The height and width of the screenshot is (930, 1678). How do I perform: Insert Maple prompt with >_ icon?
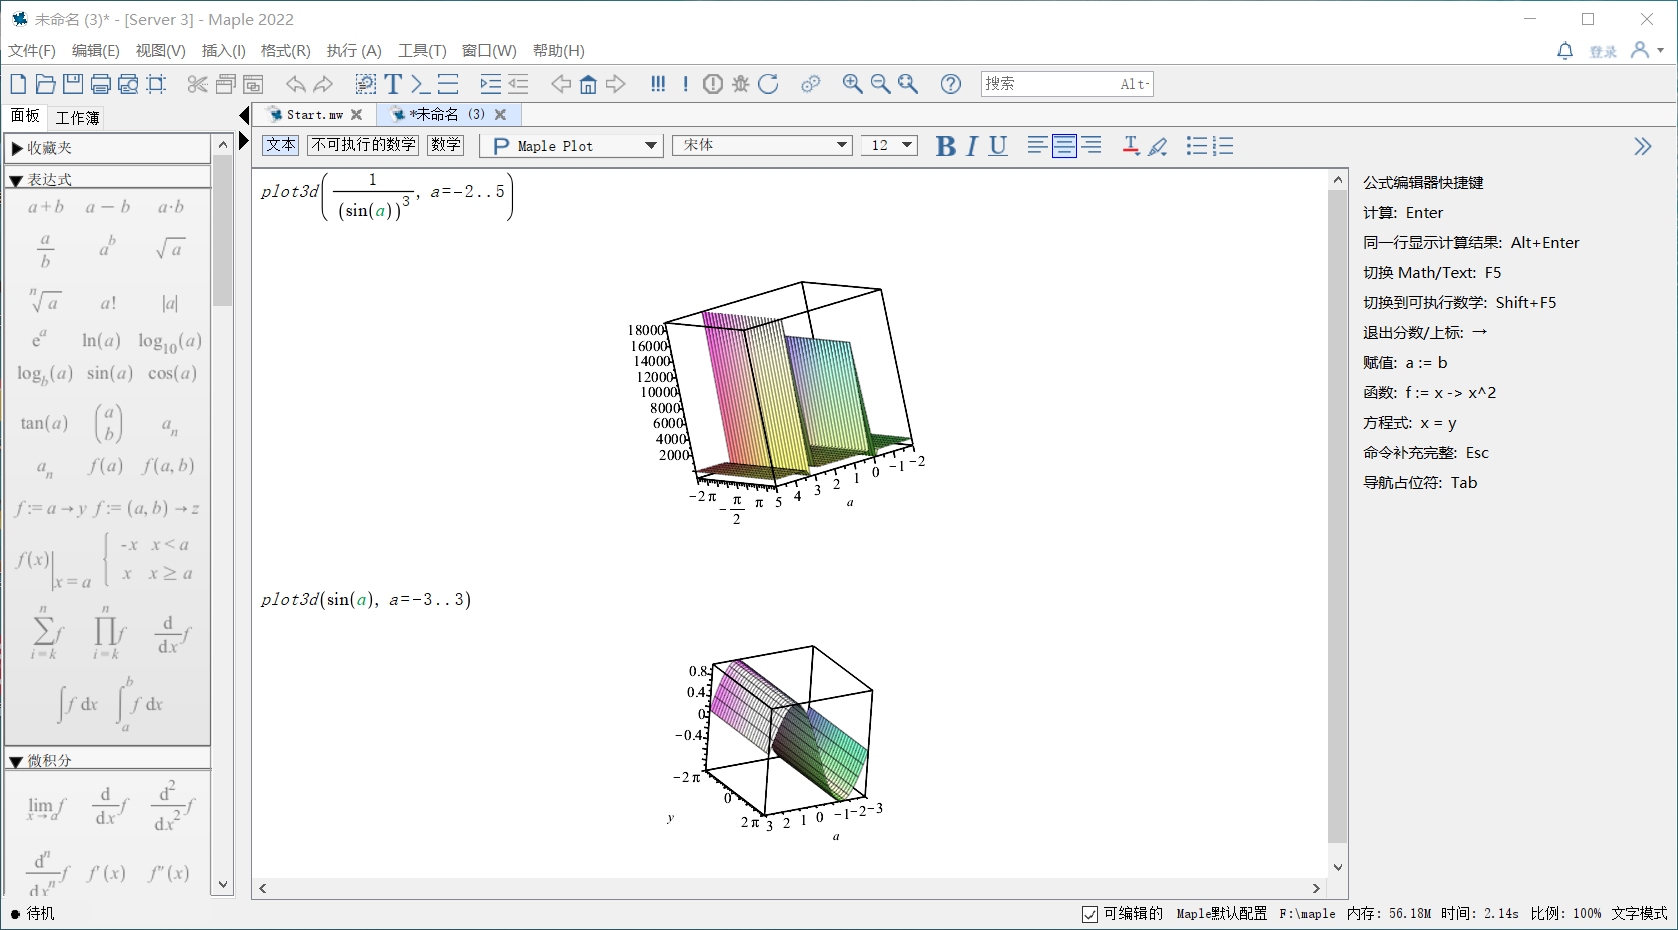point(420,84)
